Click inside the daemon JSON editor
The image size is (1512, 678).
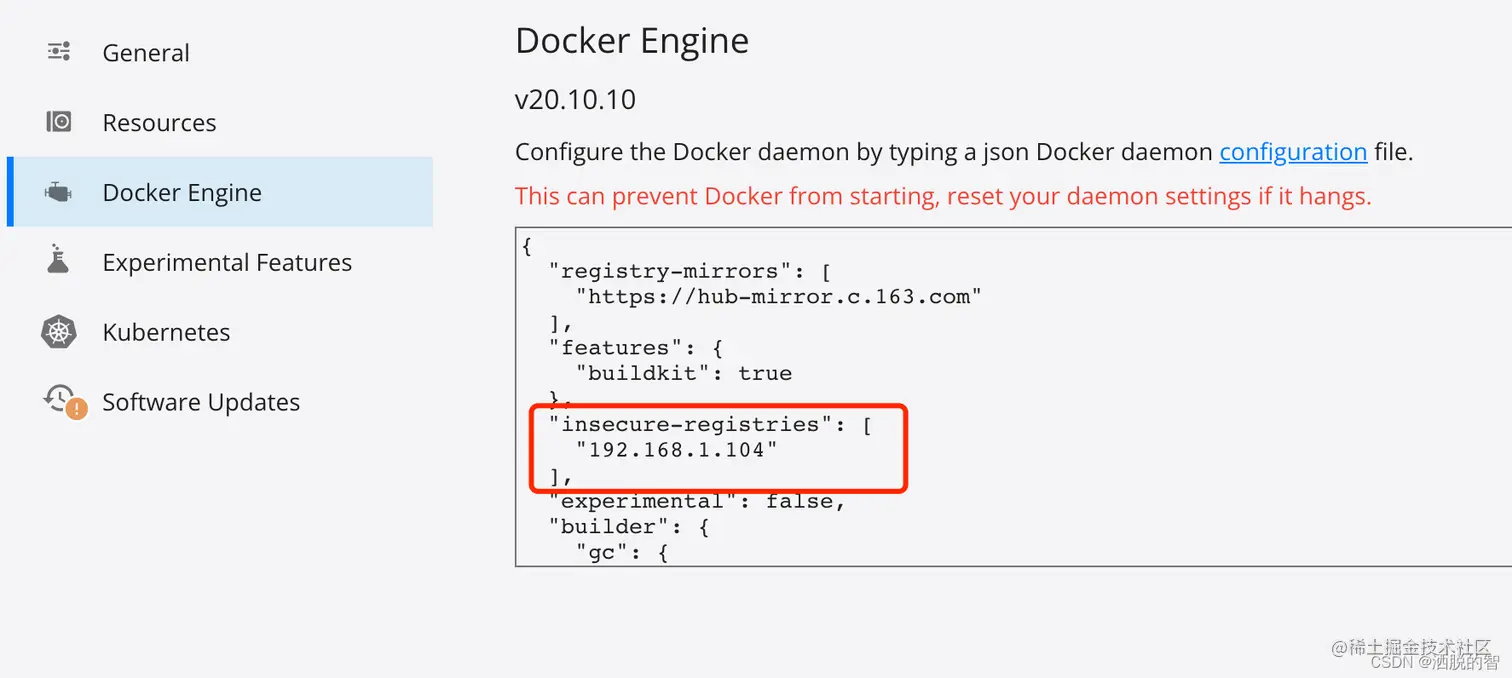click(1013, 397)
